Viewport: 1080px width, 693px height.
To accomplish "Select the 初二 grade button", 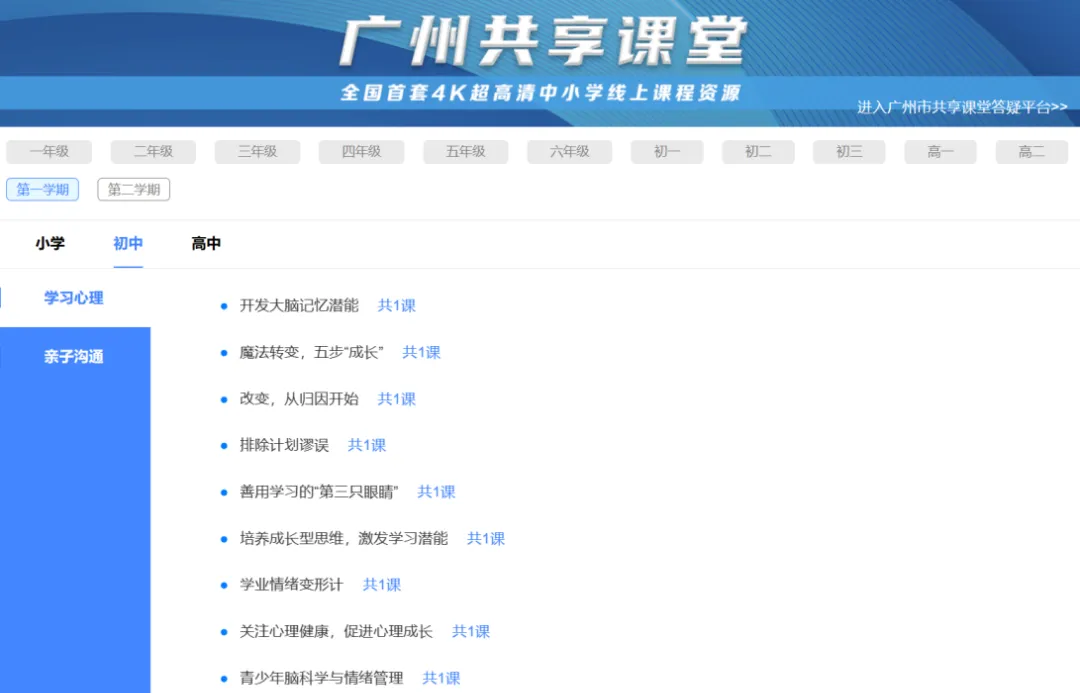I will [758, 152].
